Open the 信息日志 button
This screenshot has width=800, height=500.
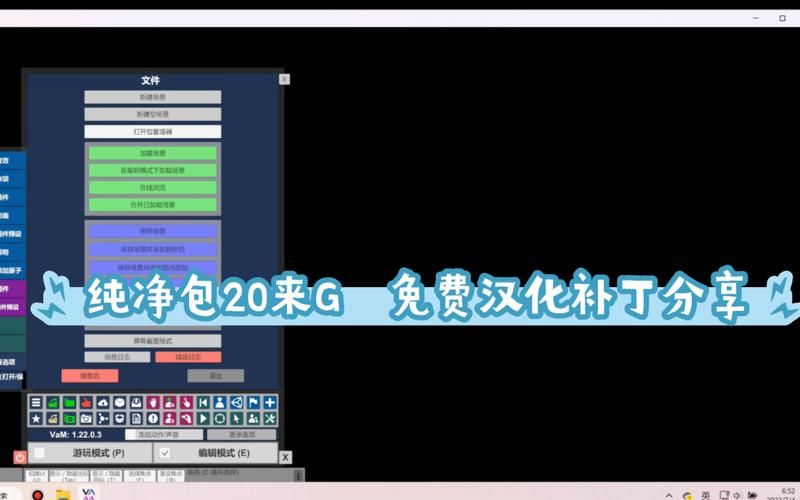(x=117, y=357)
